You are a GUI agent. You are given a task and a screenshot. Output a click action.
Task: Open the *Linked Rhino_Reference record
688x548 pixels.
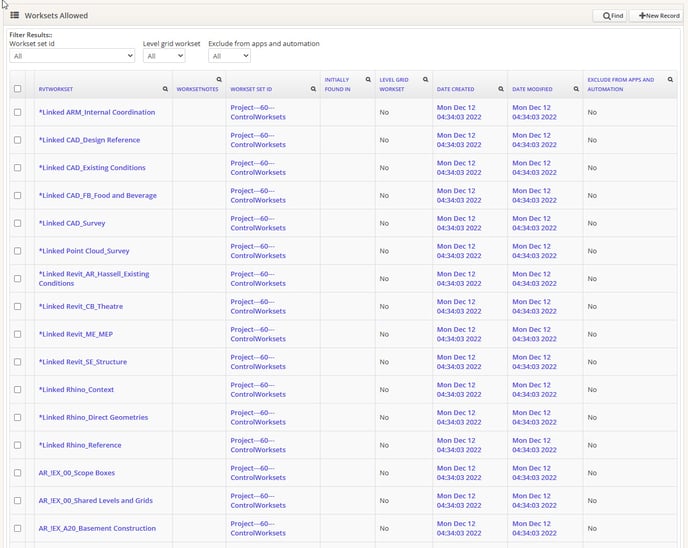pyautogui.click(x=80, y=445)
